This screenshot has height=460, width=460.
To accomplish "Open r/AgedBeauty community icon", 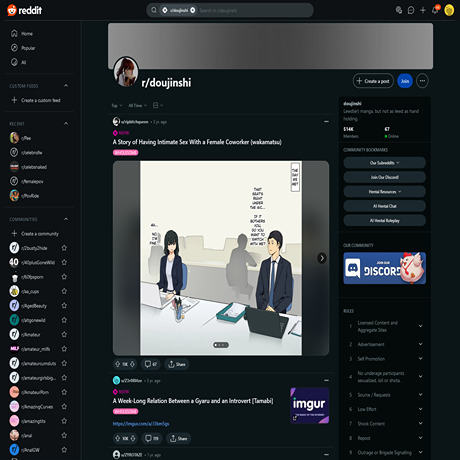I will pyautogui.click(x=14, y=305).
